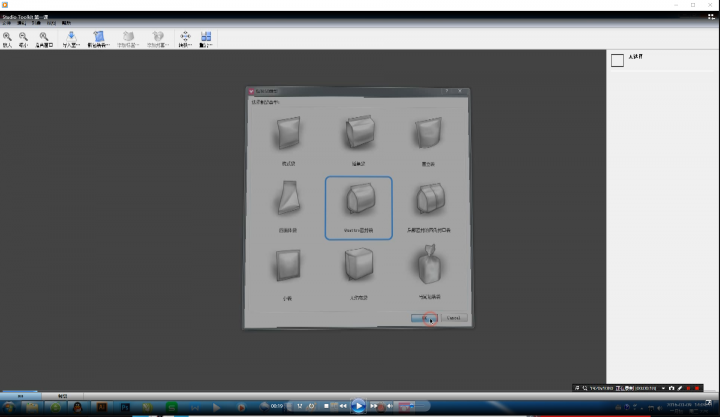Select the top-middle gusseted bag shape

[358, 133]
